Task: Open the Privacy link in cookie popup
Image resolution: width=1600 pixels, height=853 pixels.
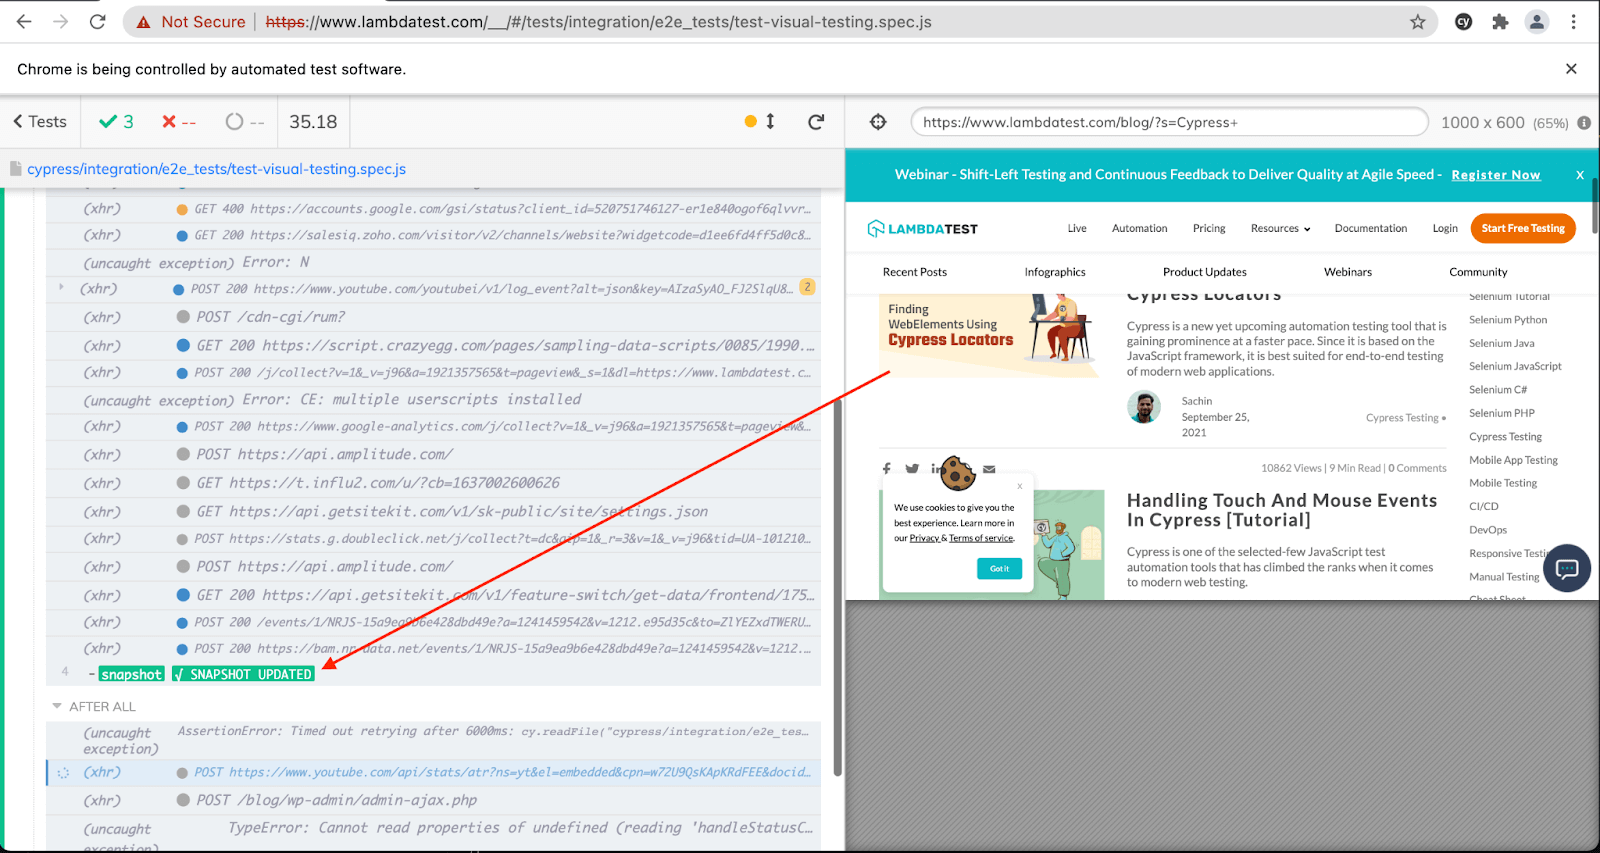Action: pyautogui.click(x=924, y=538)
